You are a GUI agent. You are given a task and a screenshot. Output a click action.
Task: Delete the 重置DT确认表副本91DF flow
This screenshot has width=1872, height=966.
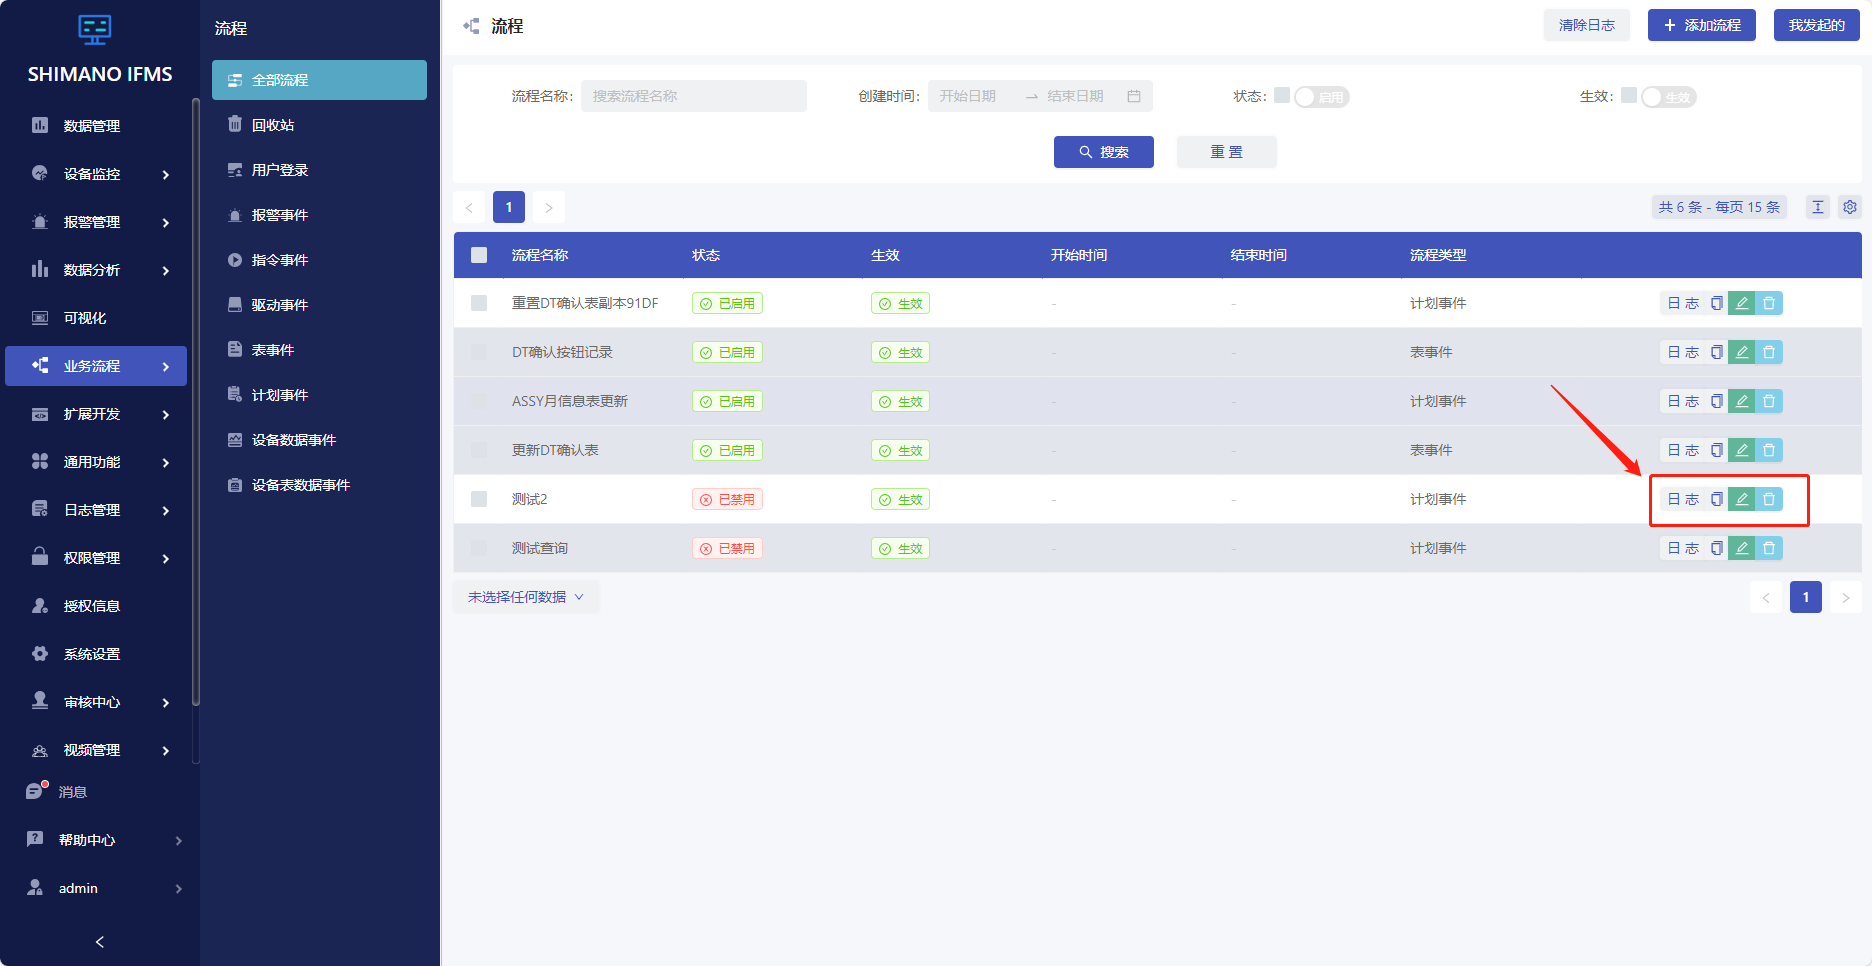pyautogui.click(x=1769, y=303)
